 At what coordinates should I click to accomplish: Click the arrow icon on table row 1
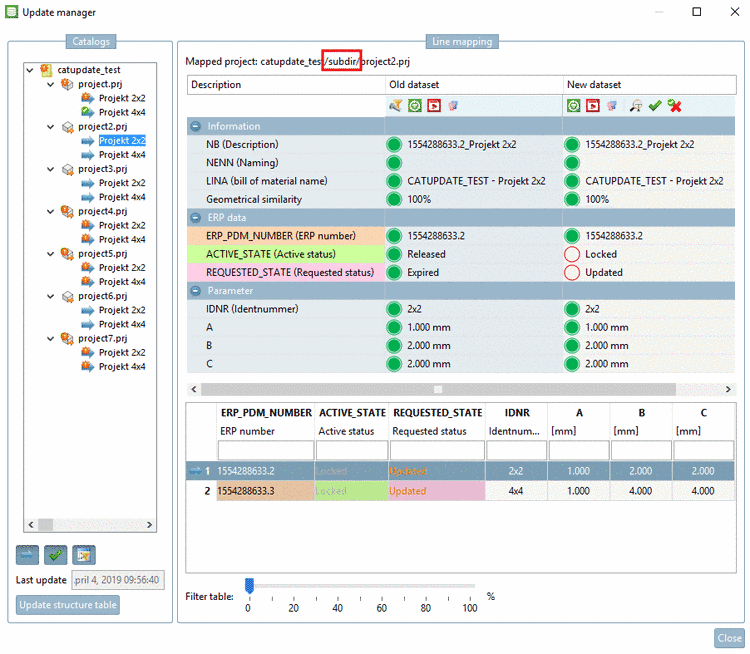pyautogui.click(x=195, y=471)
